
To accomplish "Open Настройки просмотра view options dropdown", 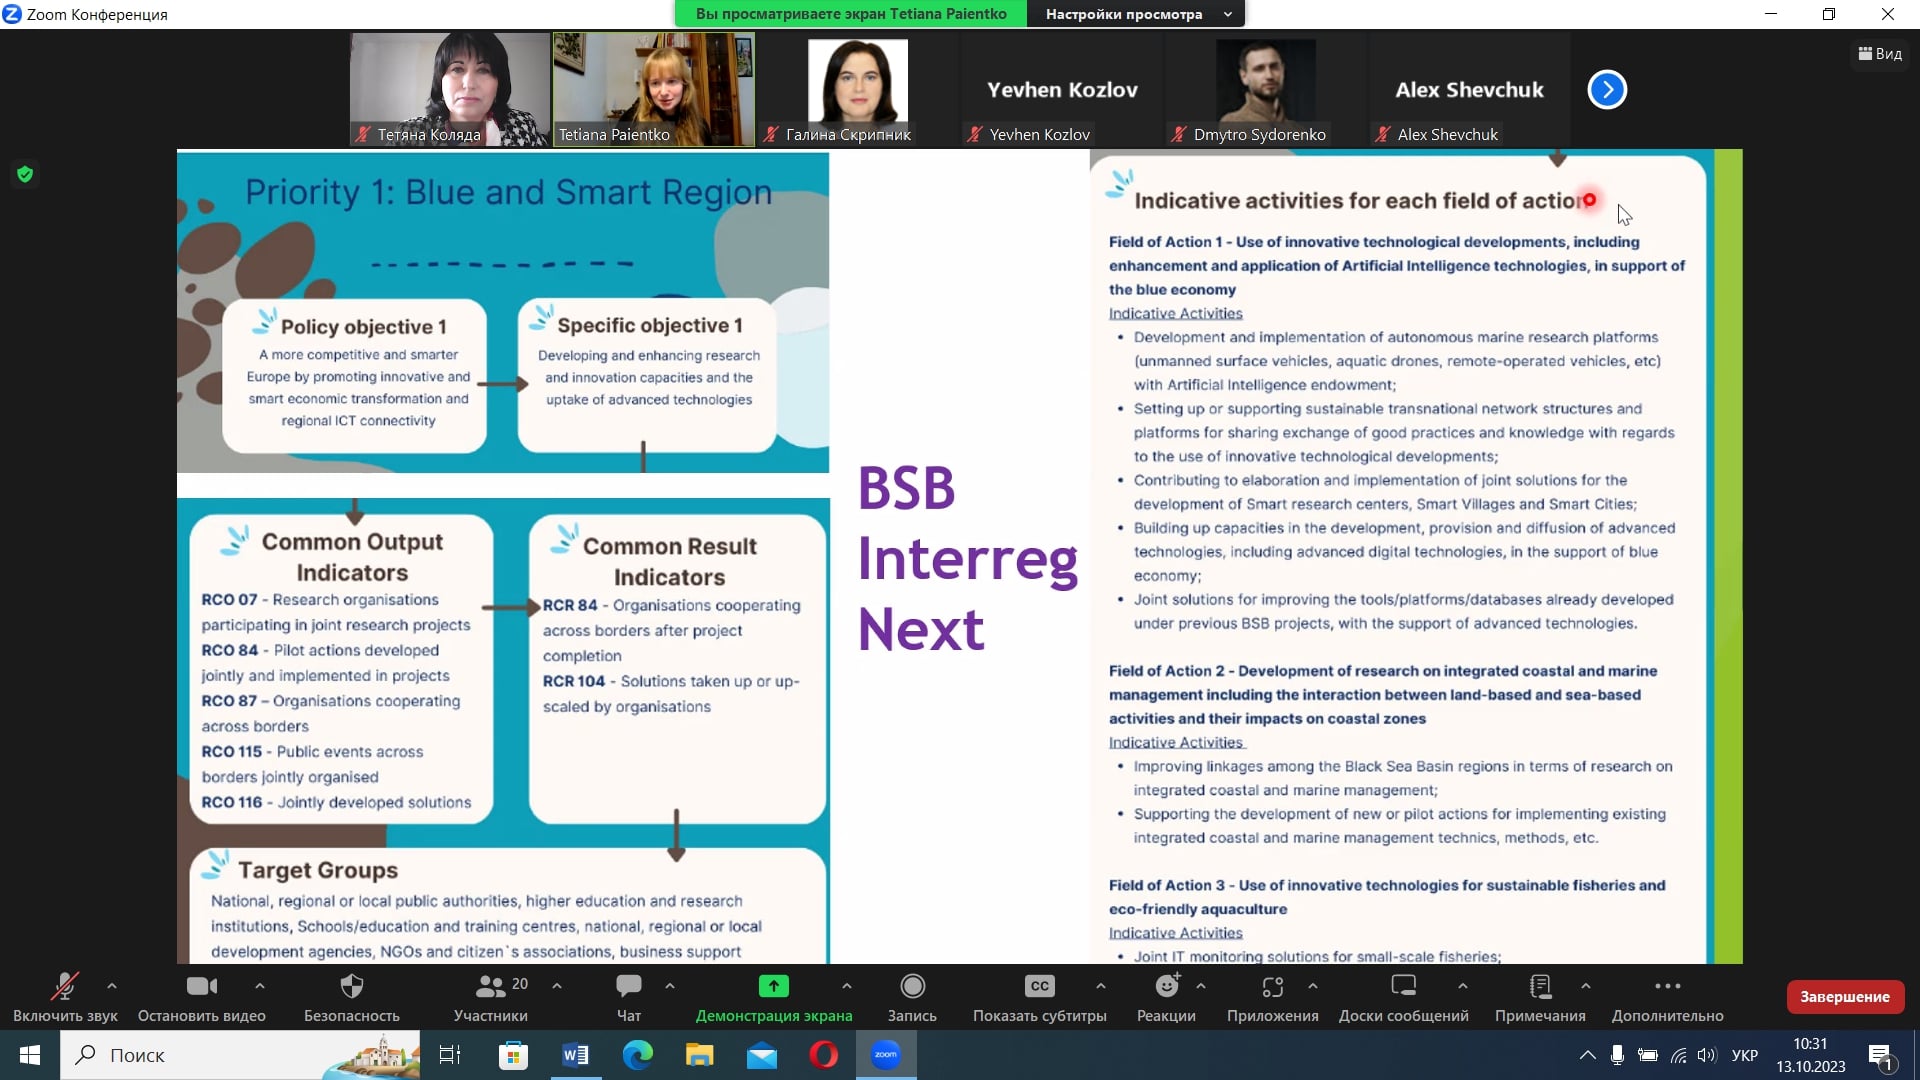I will coord(1136,14).
